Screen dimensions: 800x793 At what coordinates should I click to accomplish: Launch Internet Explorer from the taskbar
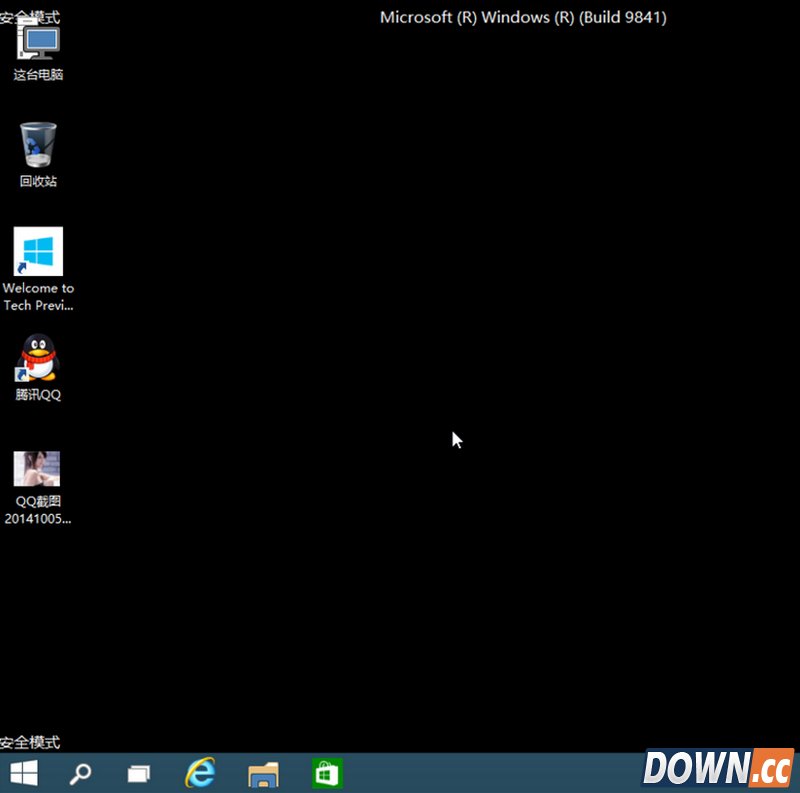click(x=201, y=773)
